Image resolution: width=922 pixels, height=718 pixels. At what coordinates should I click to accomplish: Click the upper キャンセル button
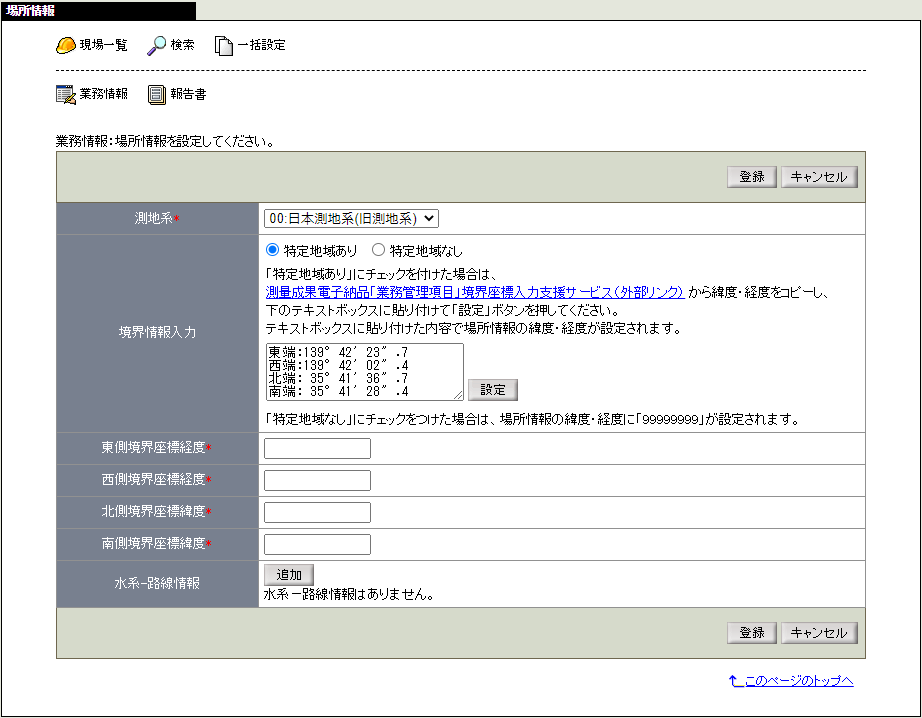(819, 176)
